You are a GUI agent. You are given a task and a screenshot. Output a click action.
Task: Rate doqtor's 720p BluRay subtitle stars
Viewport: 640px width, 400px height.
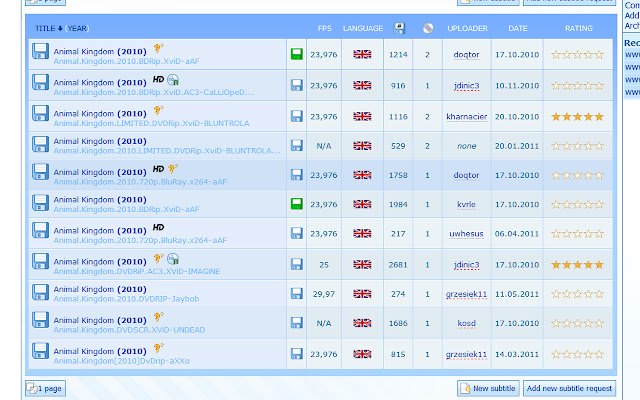tap(577, 175)
